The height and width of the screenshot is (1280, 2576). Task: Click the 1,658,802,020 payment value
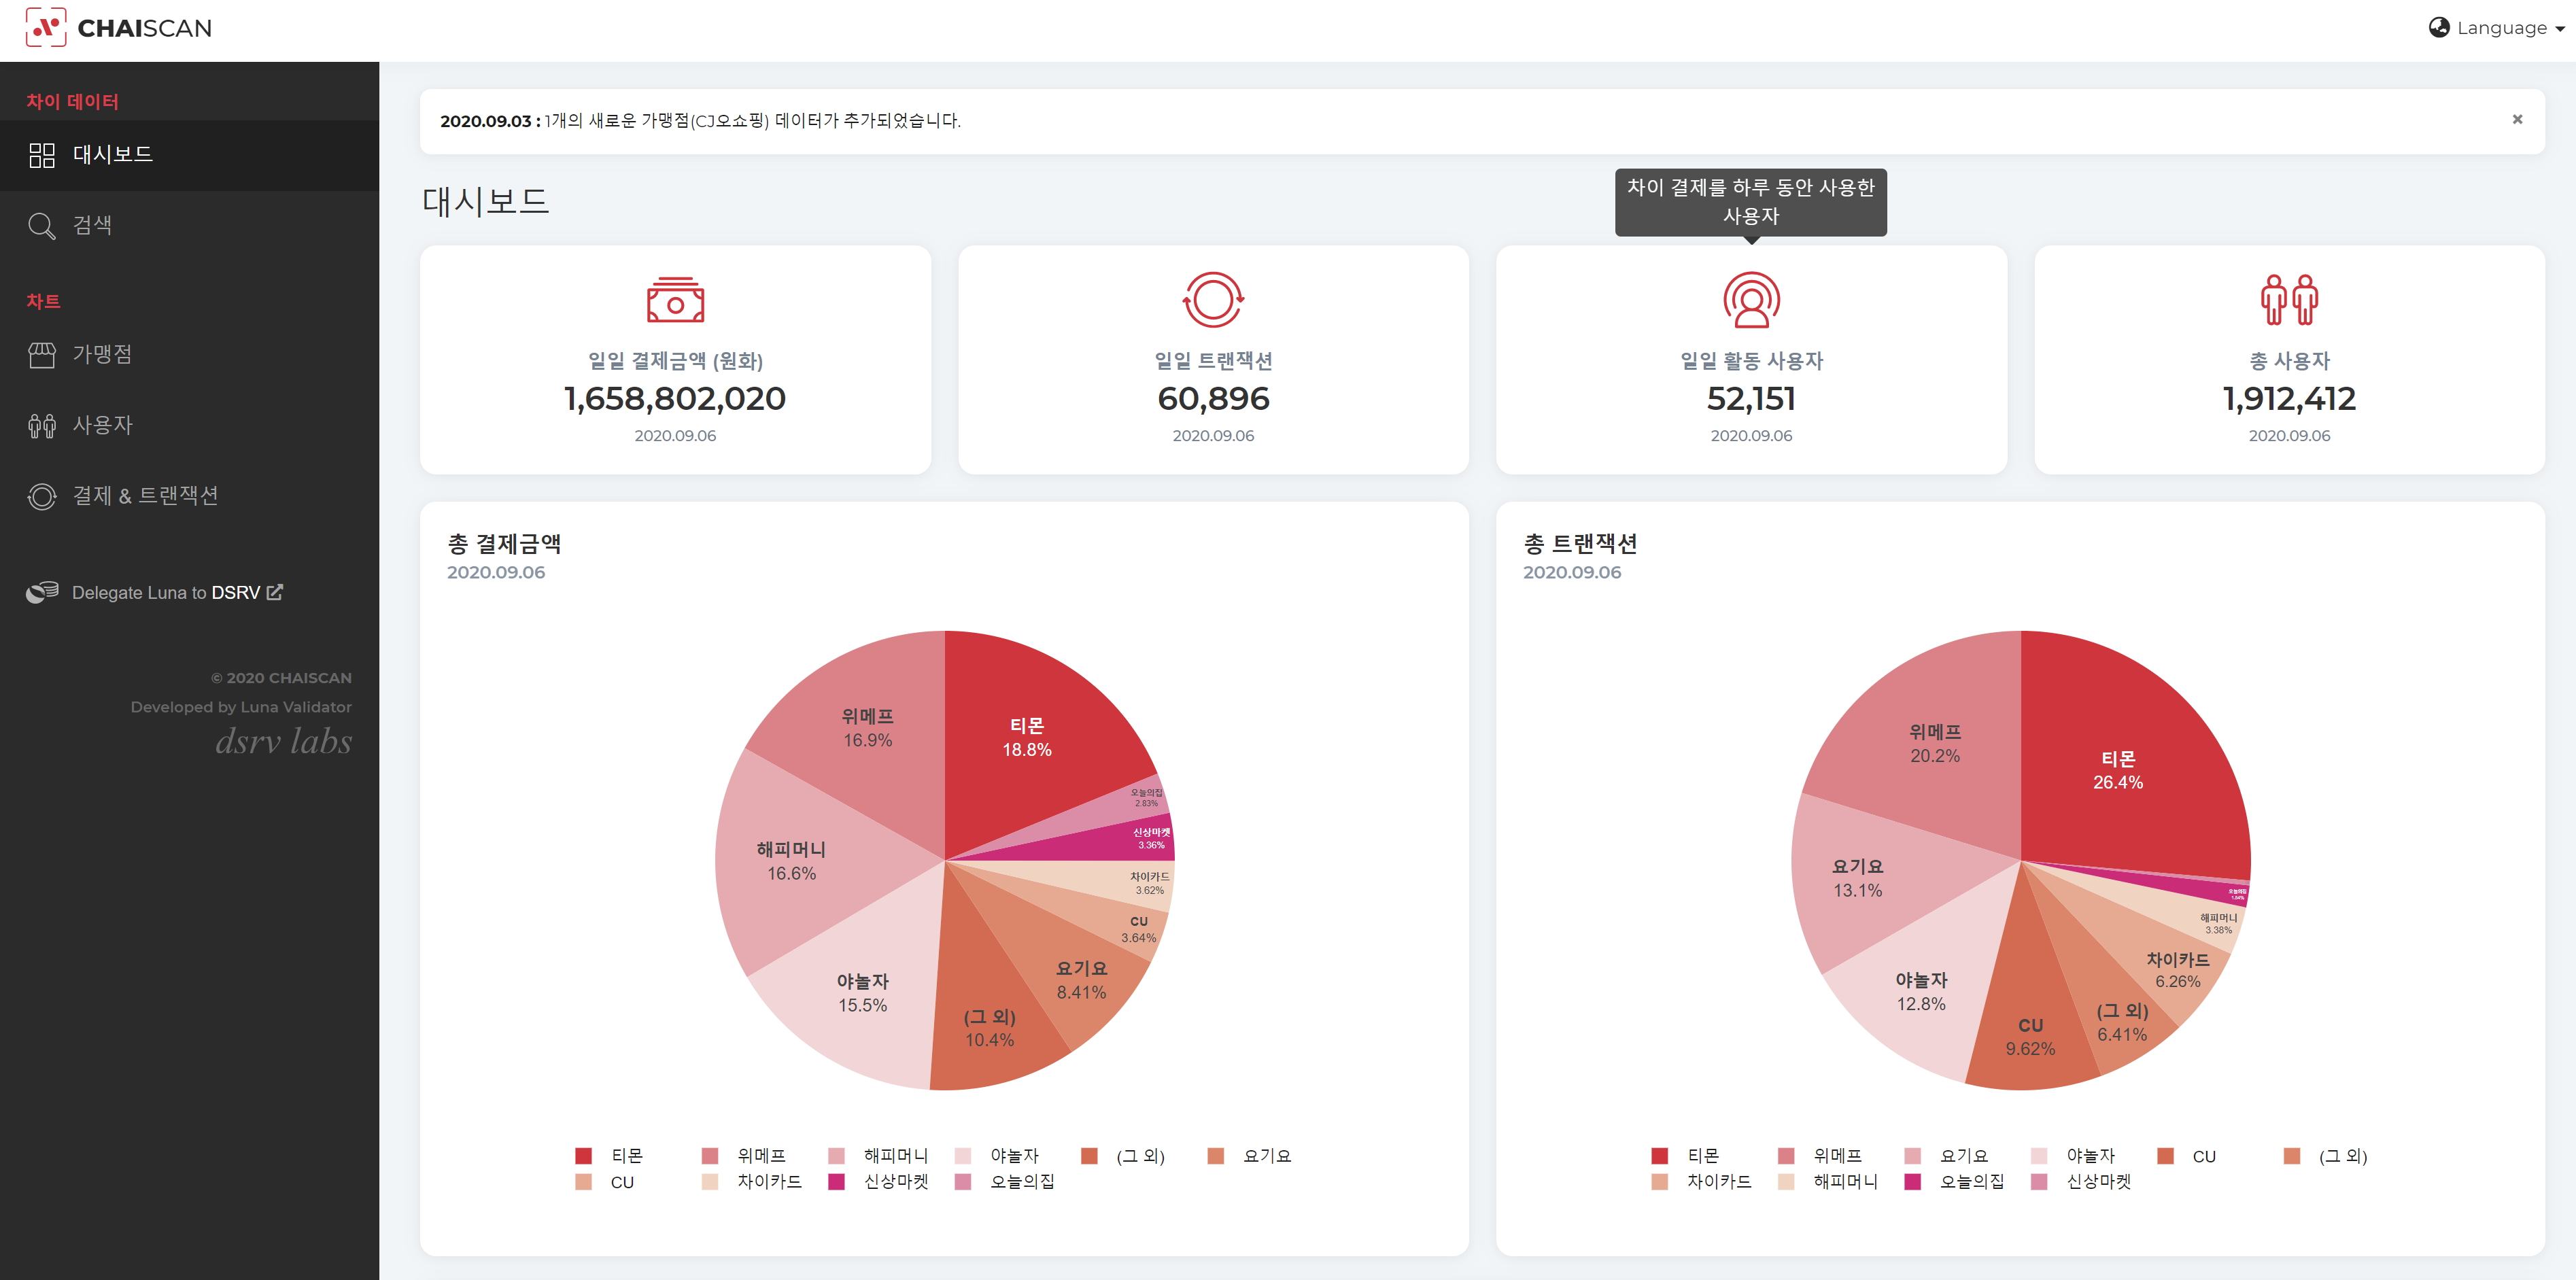click(x=675, y=399)
